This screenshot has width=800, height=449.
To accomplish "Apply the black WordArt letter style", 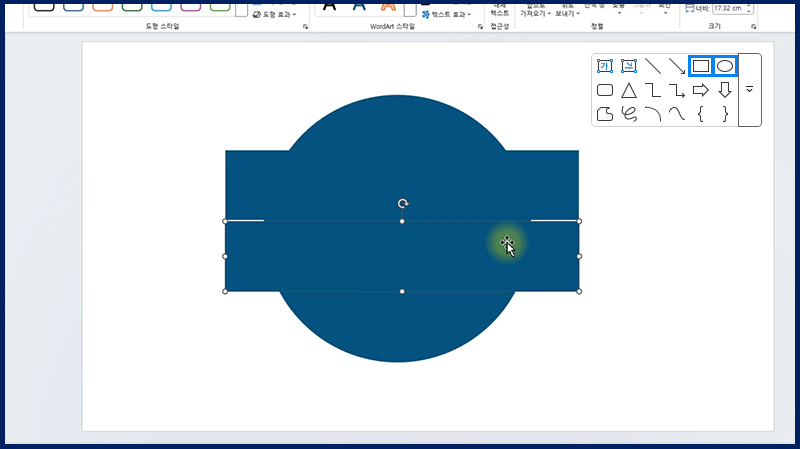I will click(330, 7).
